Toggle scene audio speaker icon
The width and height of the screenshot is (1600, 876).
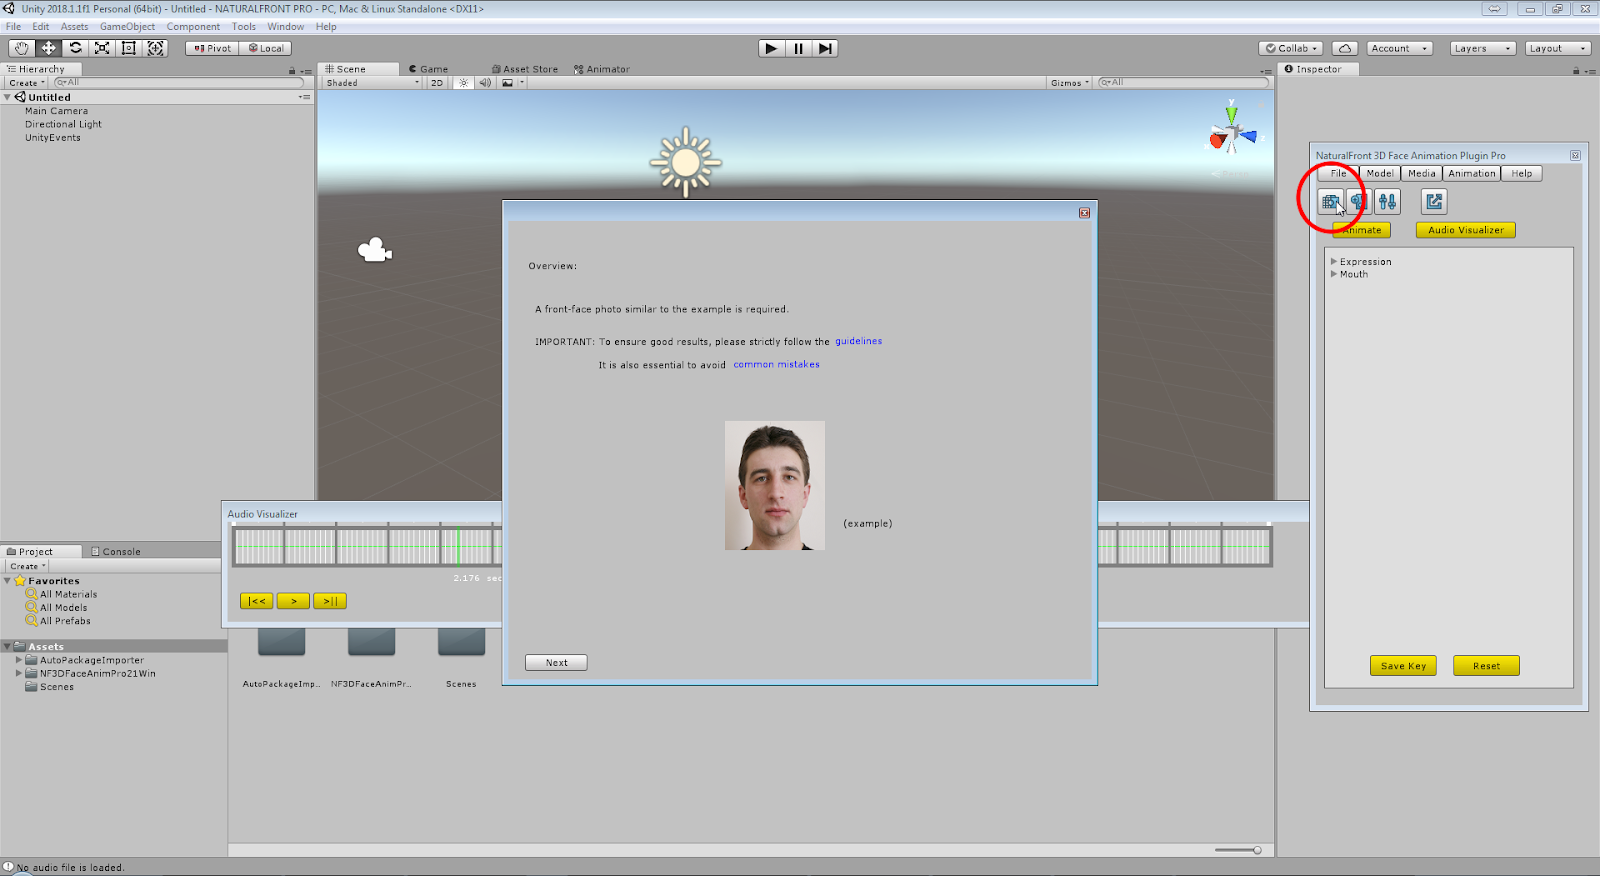[485, 83]
